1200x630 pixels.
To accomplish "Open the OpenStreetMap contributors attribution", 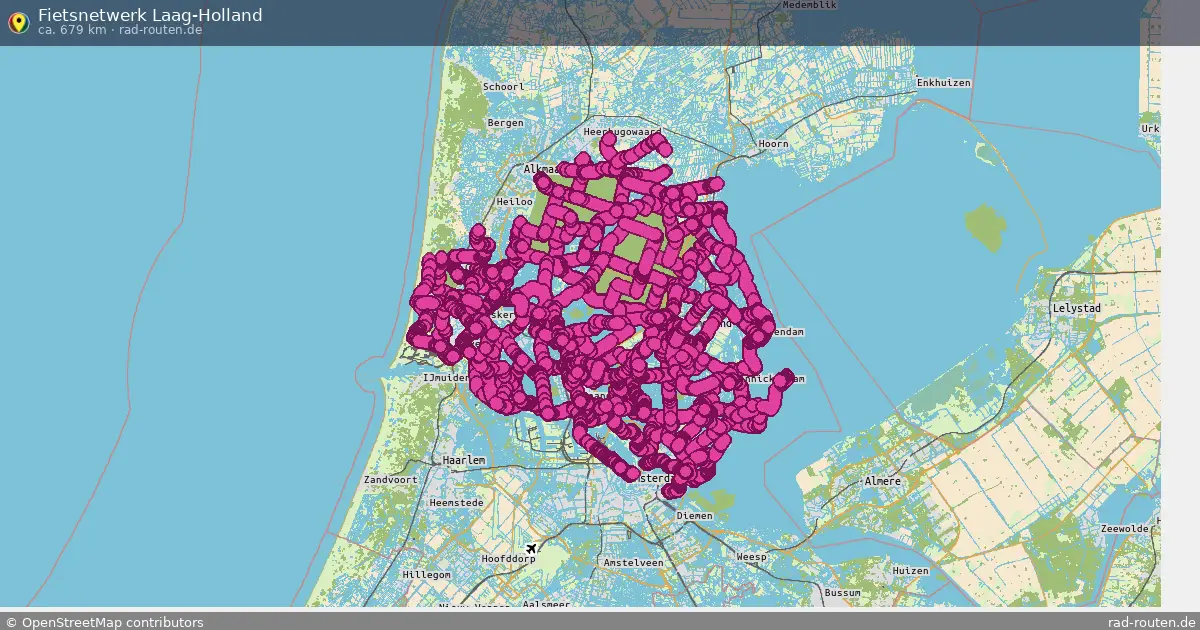I will 104,622.
